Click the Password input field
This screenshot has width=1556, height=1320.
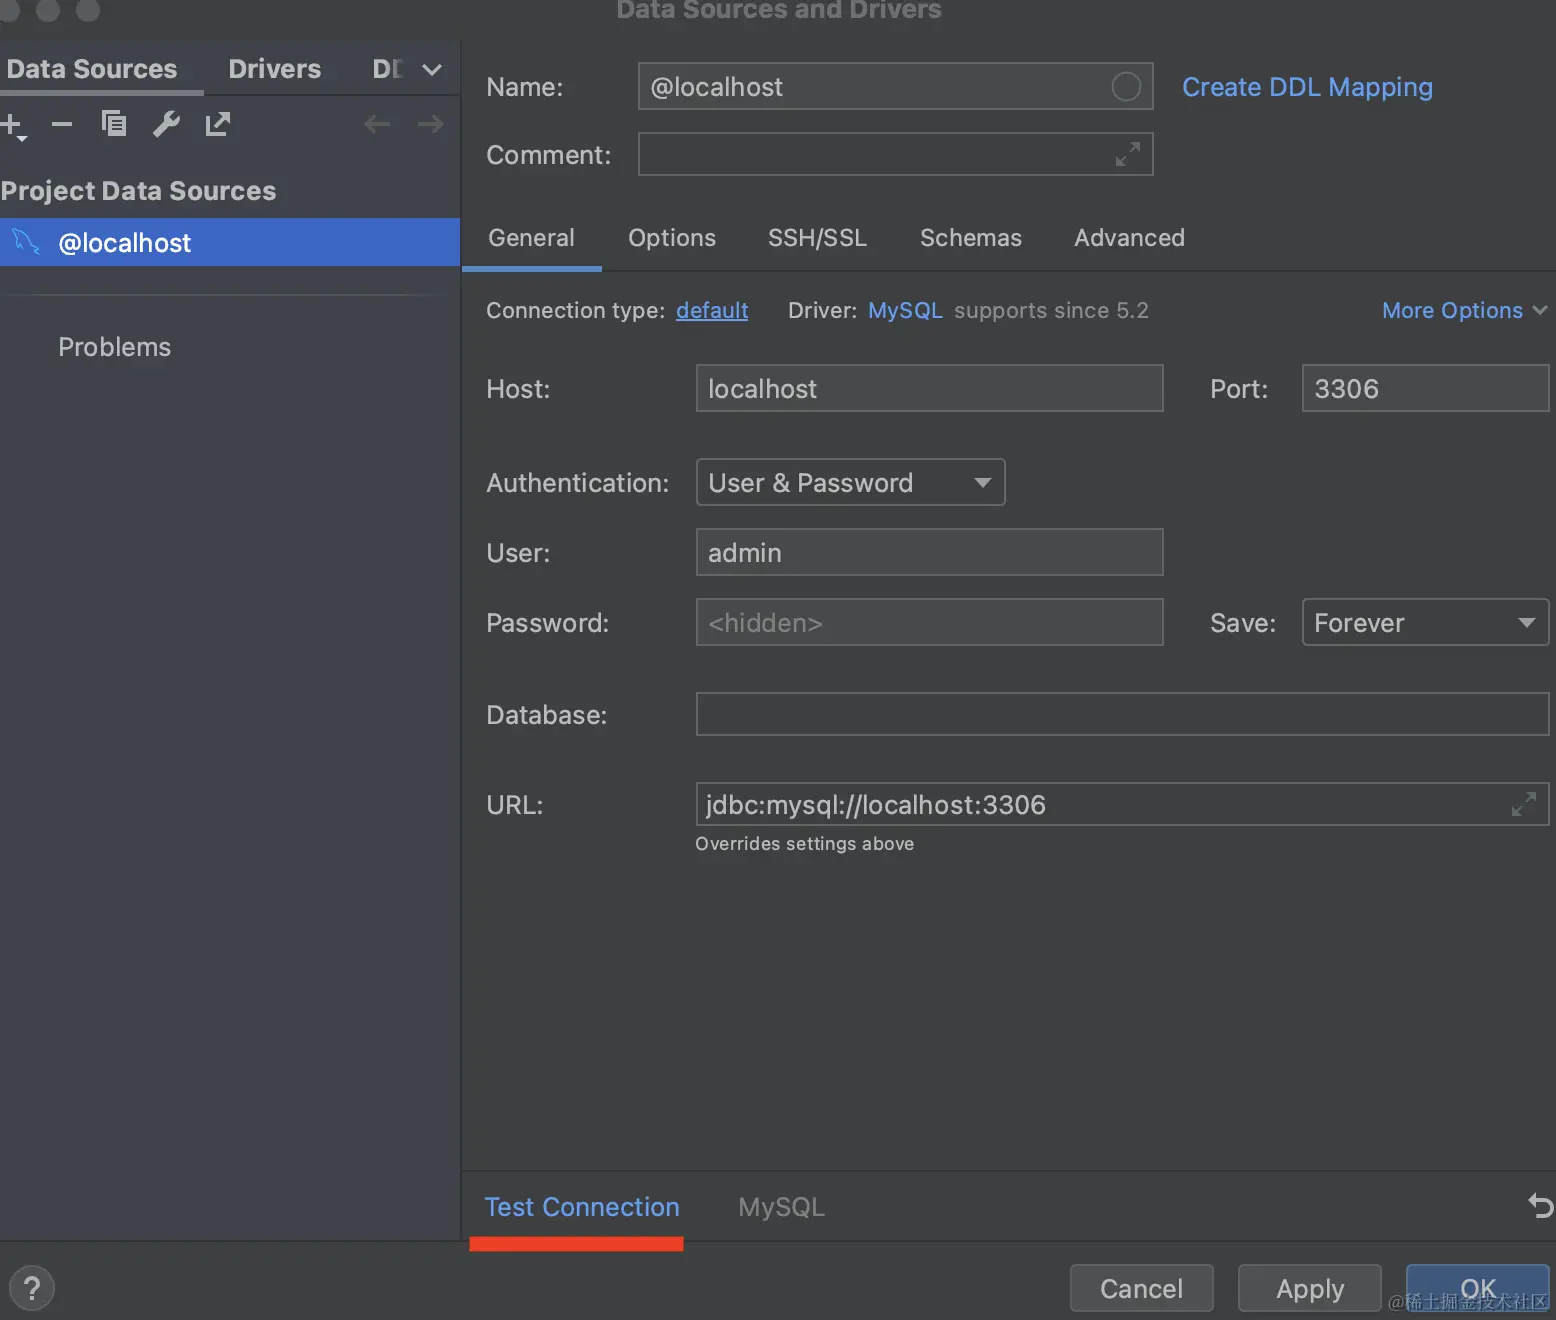point(929,622)
